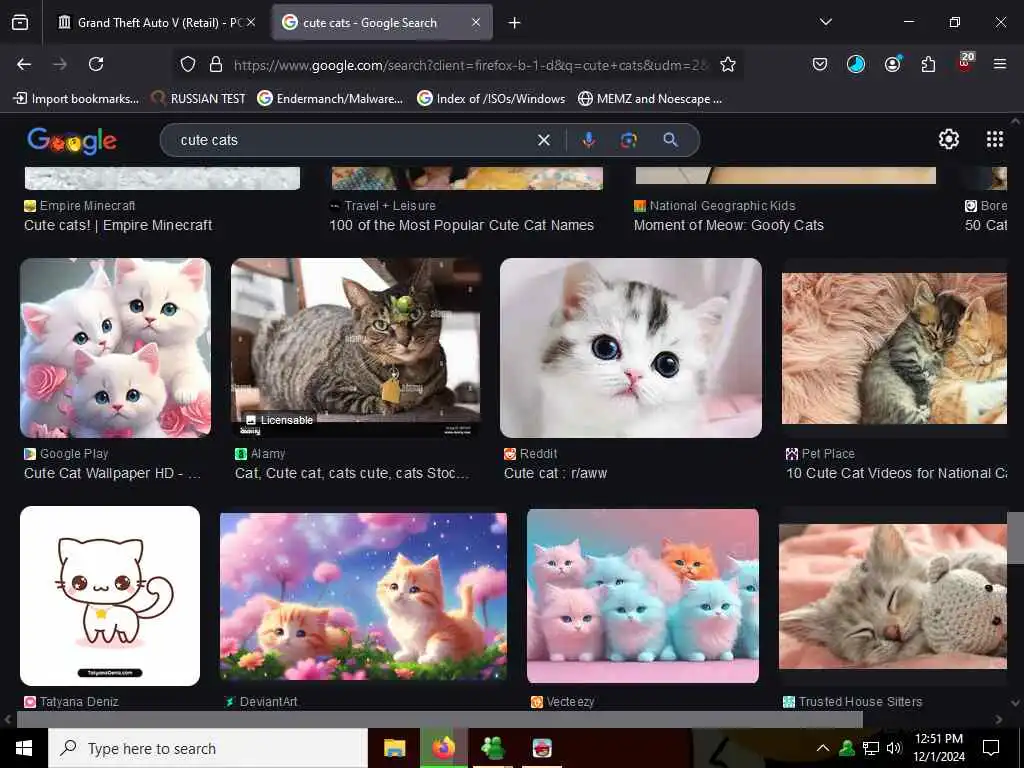Open the Angry Birds taskbar app
This screenshot has height=768, width=1024.
click(541, 748)
